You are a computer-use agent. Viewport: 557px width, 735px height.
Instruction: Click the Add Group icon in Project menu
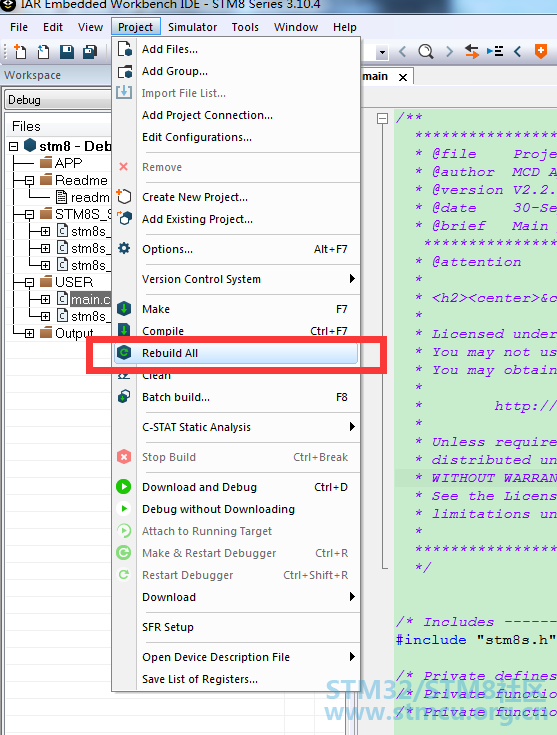pos(124,71)
